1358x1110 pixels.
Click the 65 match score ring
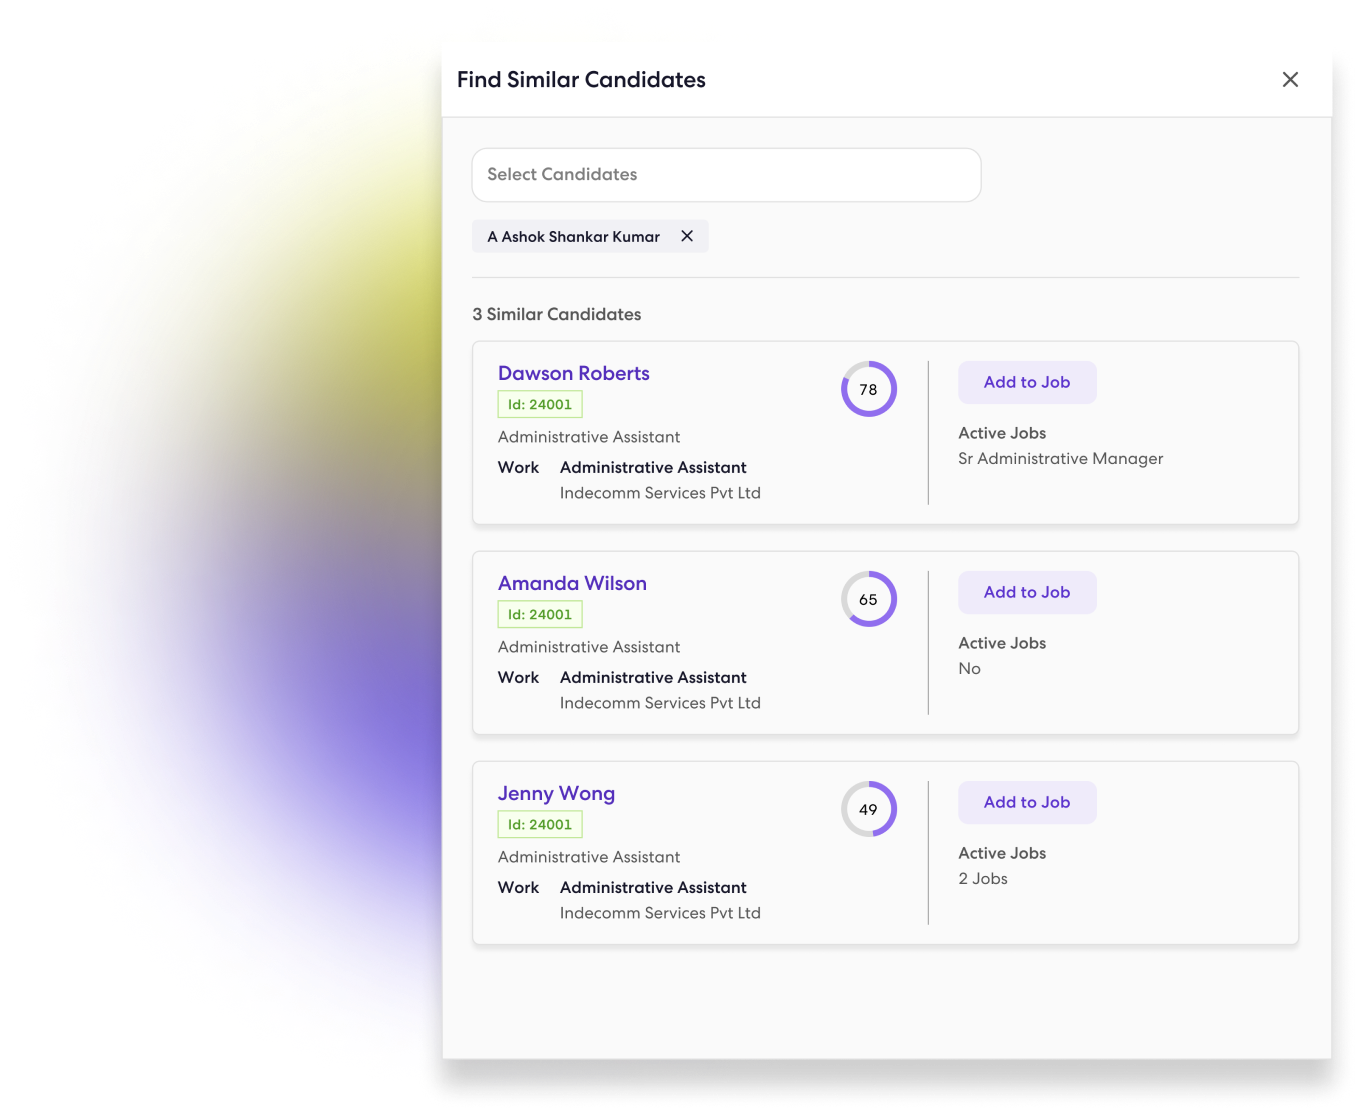click(x=868, y=599)
